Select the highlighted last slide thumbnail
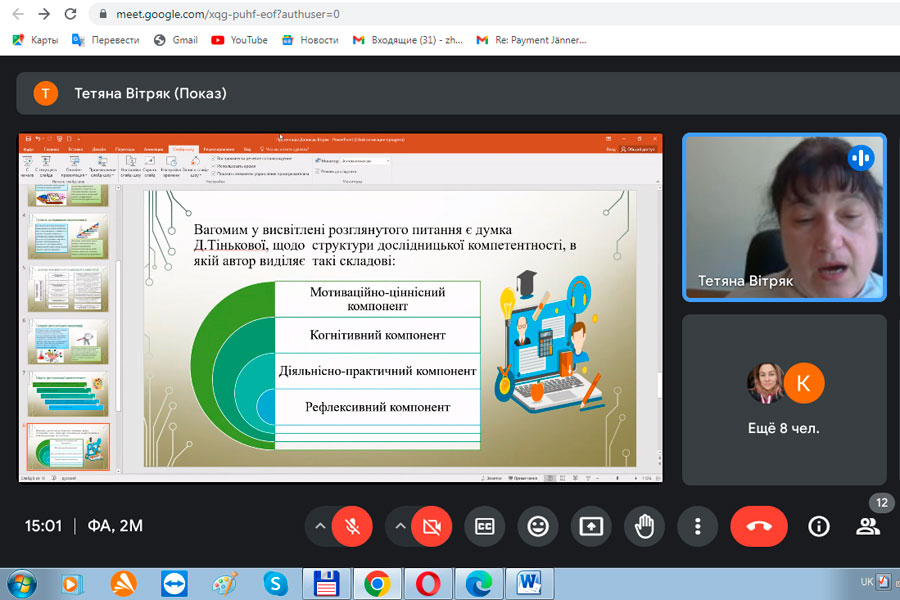 click(68, 447)
